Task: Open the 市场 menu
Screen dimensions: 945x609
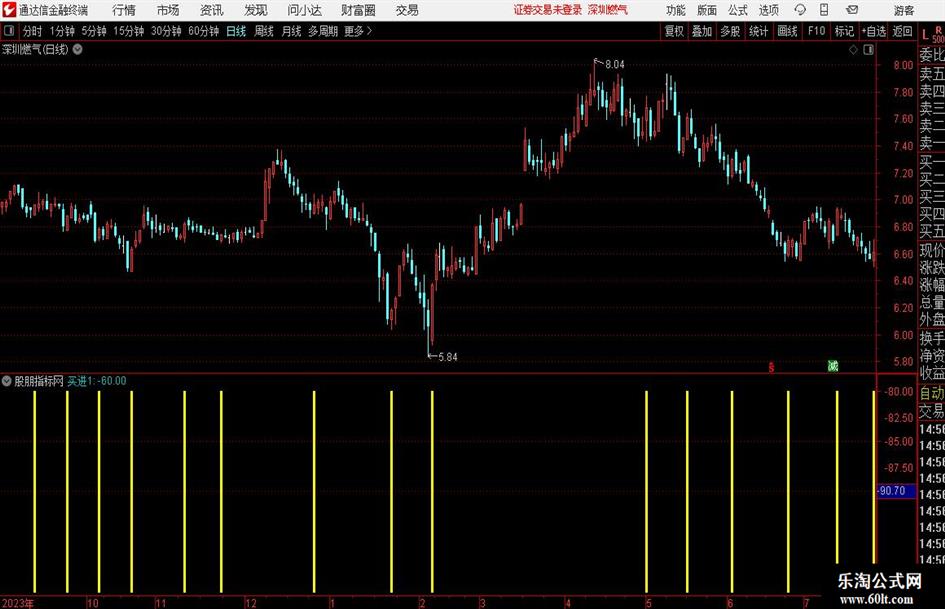Action: (x=168, y=10)
